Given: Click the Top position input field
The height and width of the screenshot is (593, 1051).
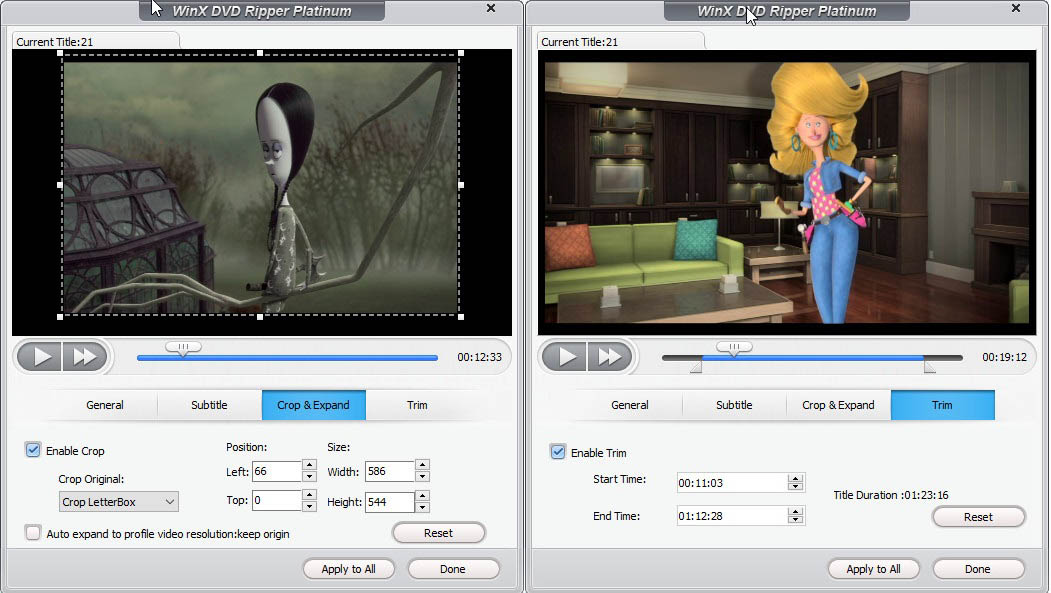Looking at the screenshot, I should (277, 500).
